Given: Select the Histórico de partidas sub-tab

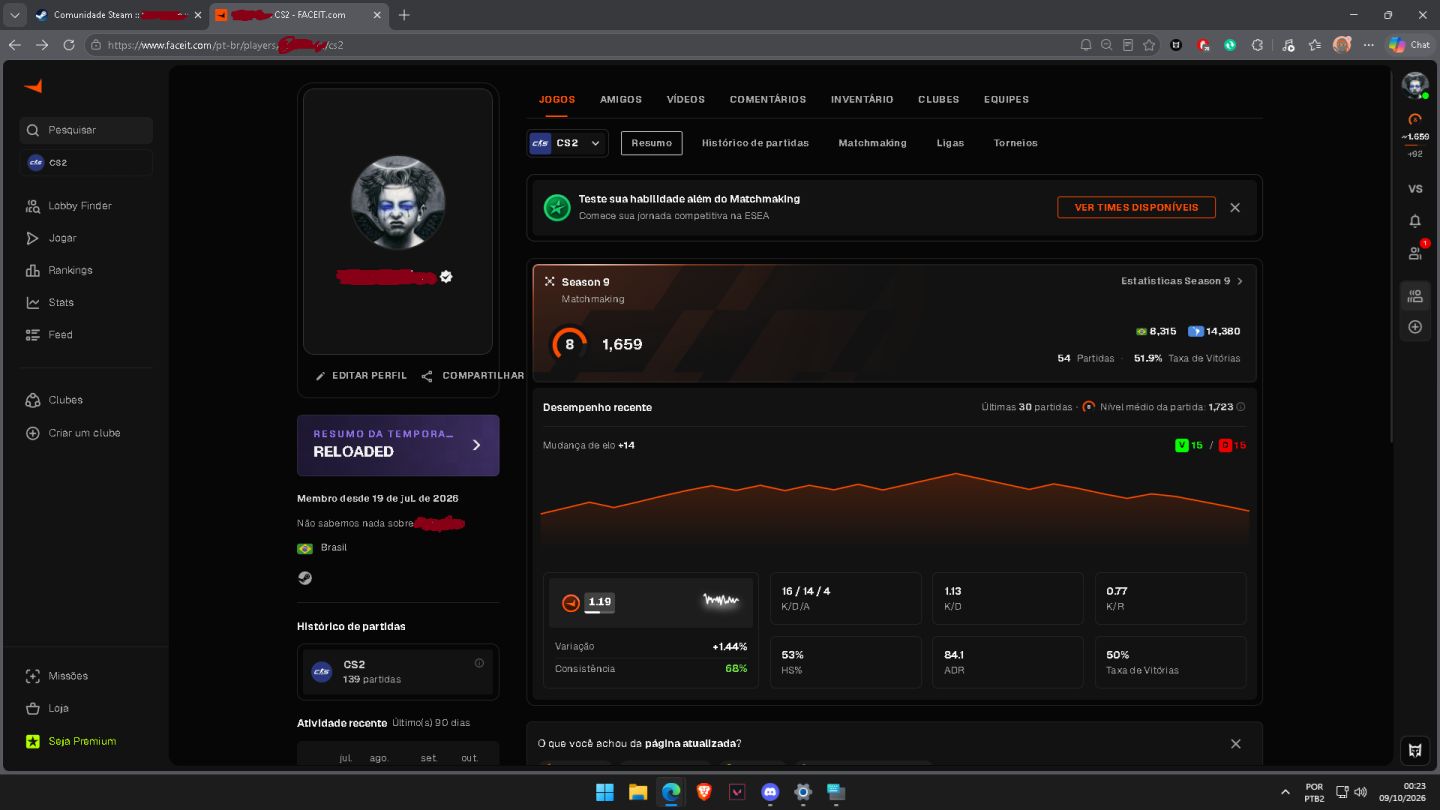Looking at the screenshot, I should [x=755, y=143].
